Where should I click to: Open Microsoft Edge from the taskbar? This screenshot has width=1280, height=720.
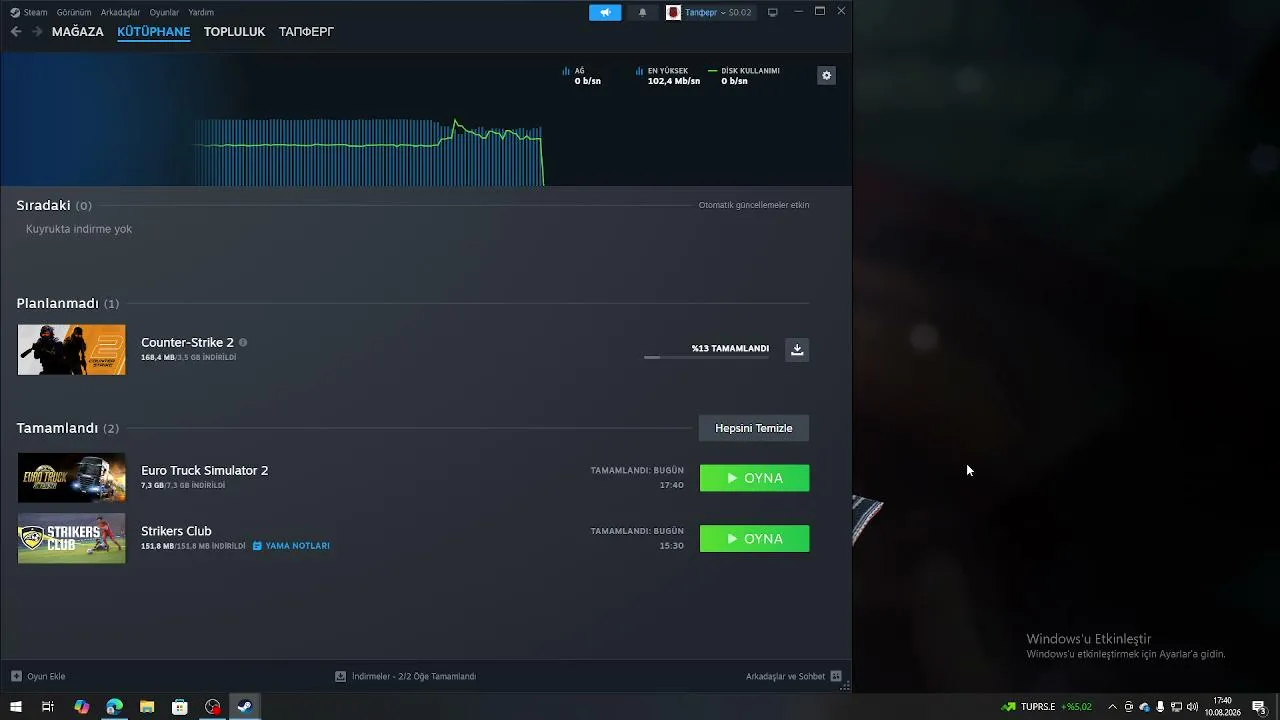(114, 707)
